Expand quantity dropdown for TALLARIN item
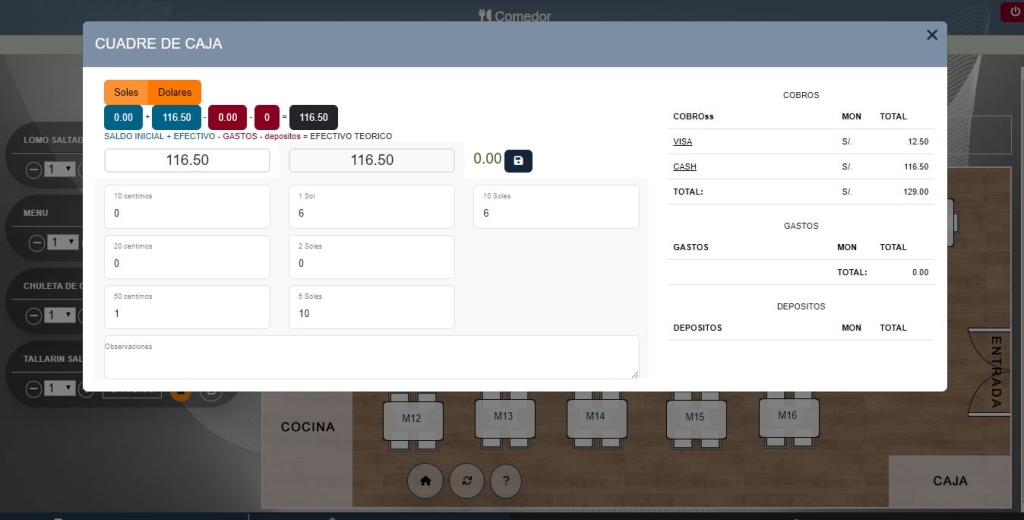The height and width of the screenshot is (520, 1024). pyautogui.click(x=60, y=388)
